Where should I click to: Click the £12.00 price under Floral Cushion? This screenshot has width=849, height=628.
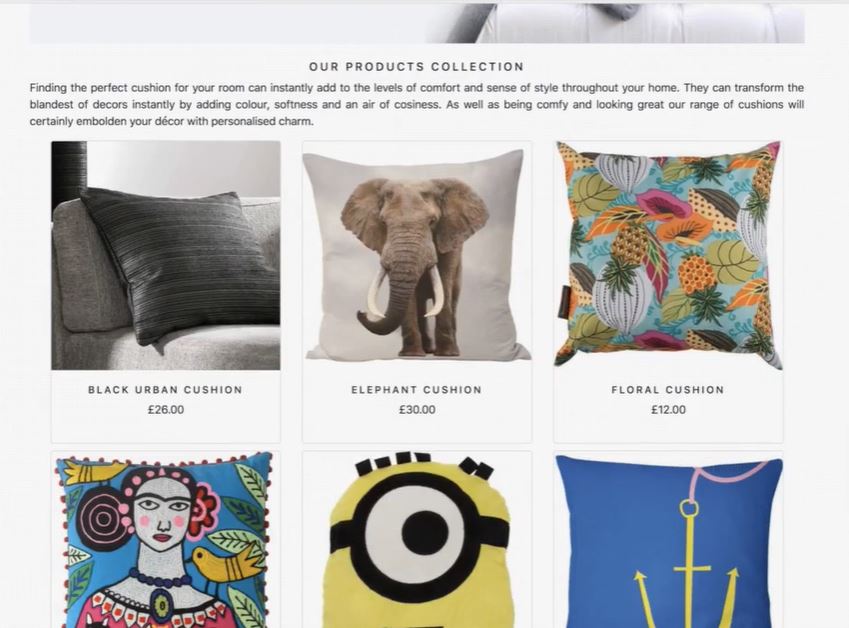click(668, 410)
